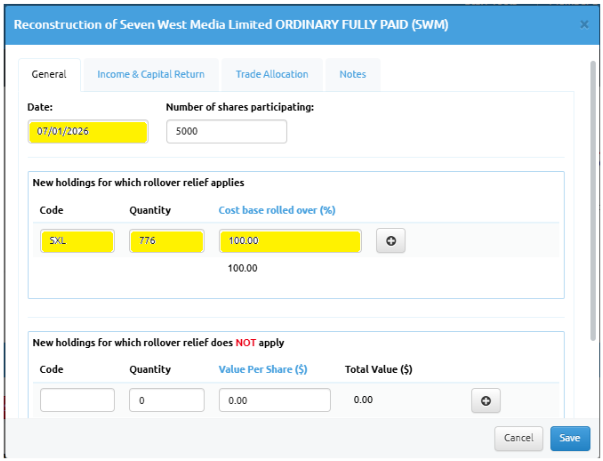Select the Notes tab
The height and width of the screenshot is (461, 603).
352,74
